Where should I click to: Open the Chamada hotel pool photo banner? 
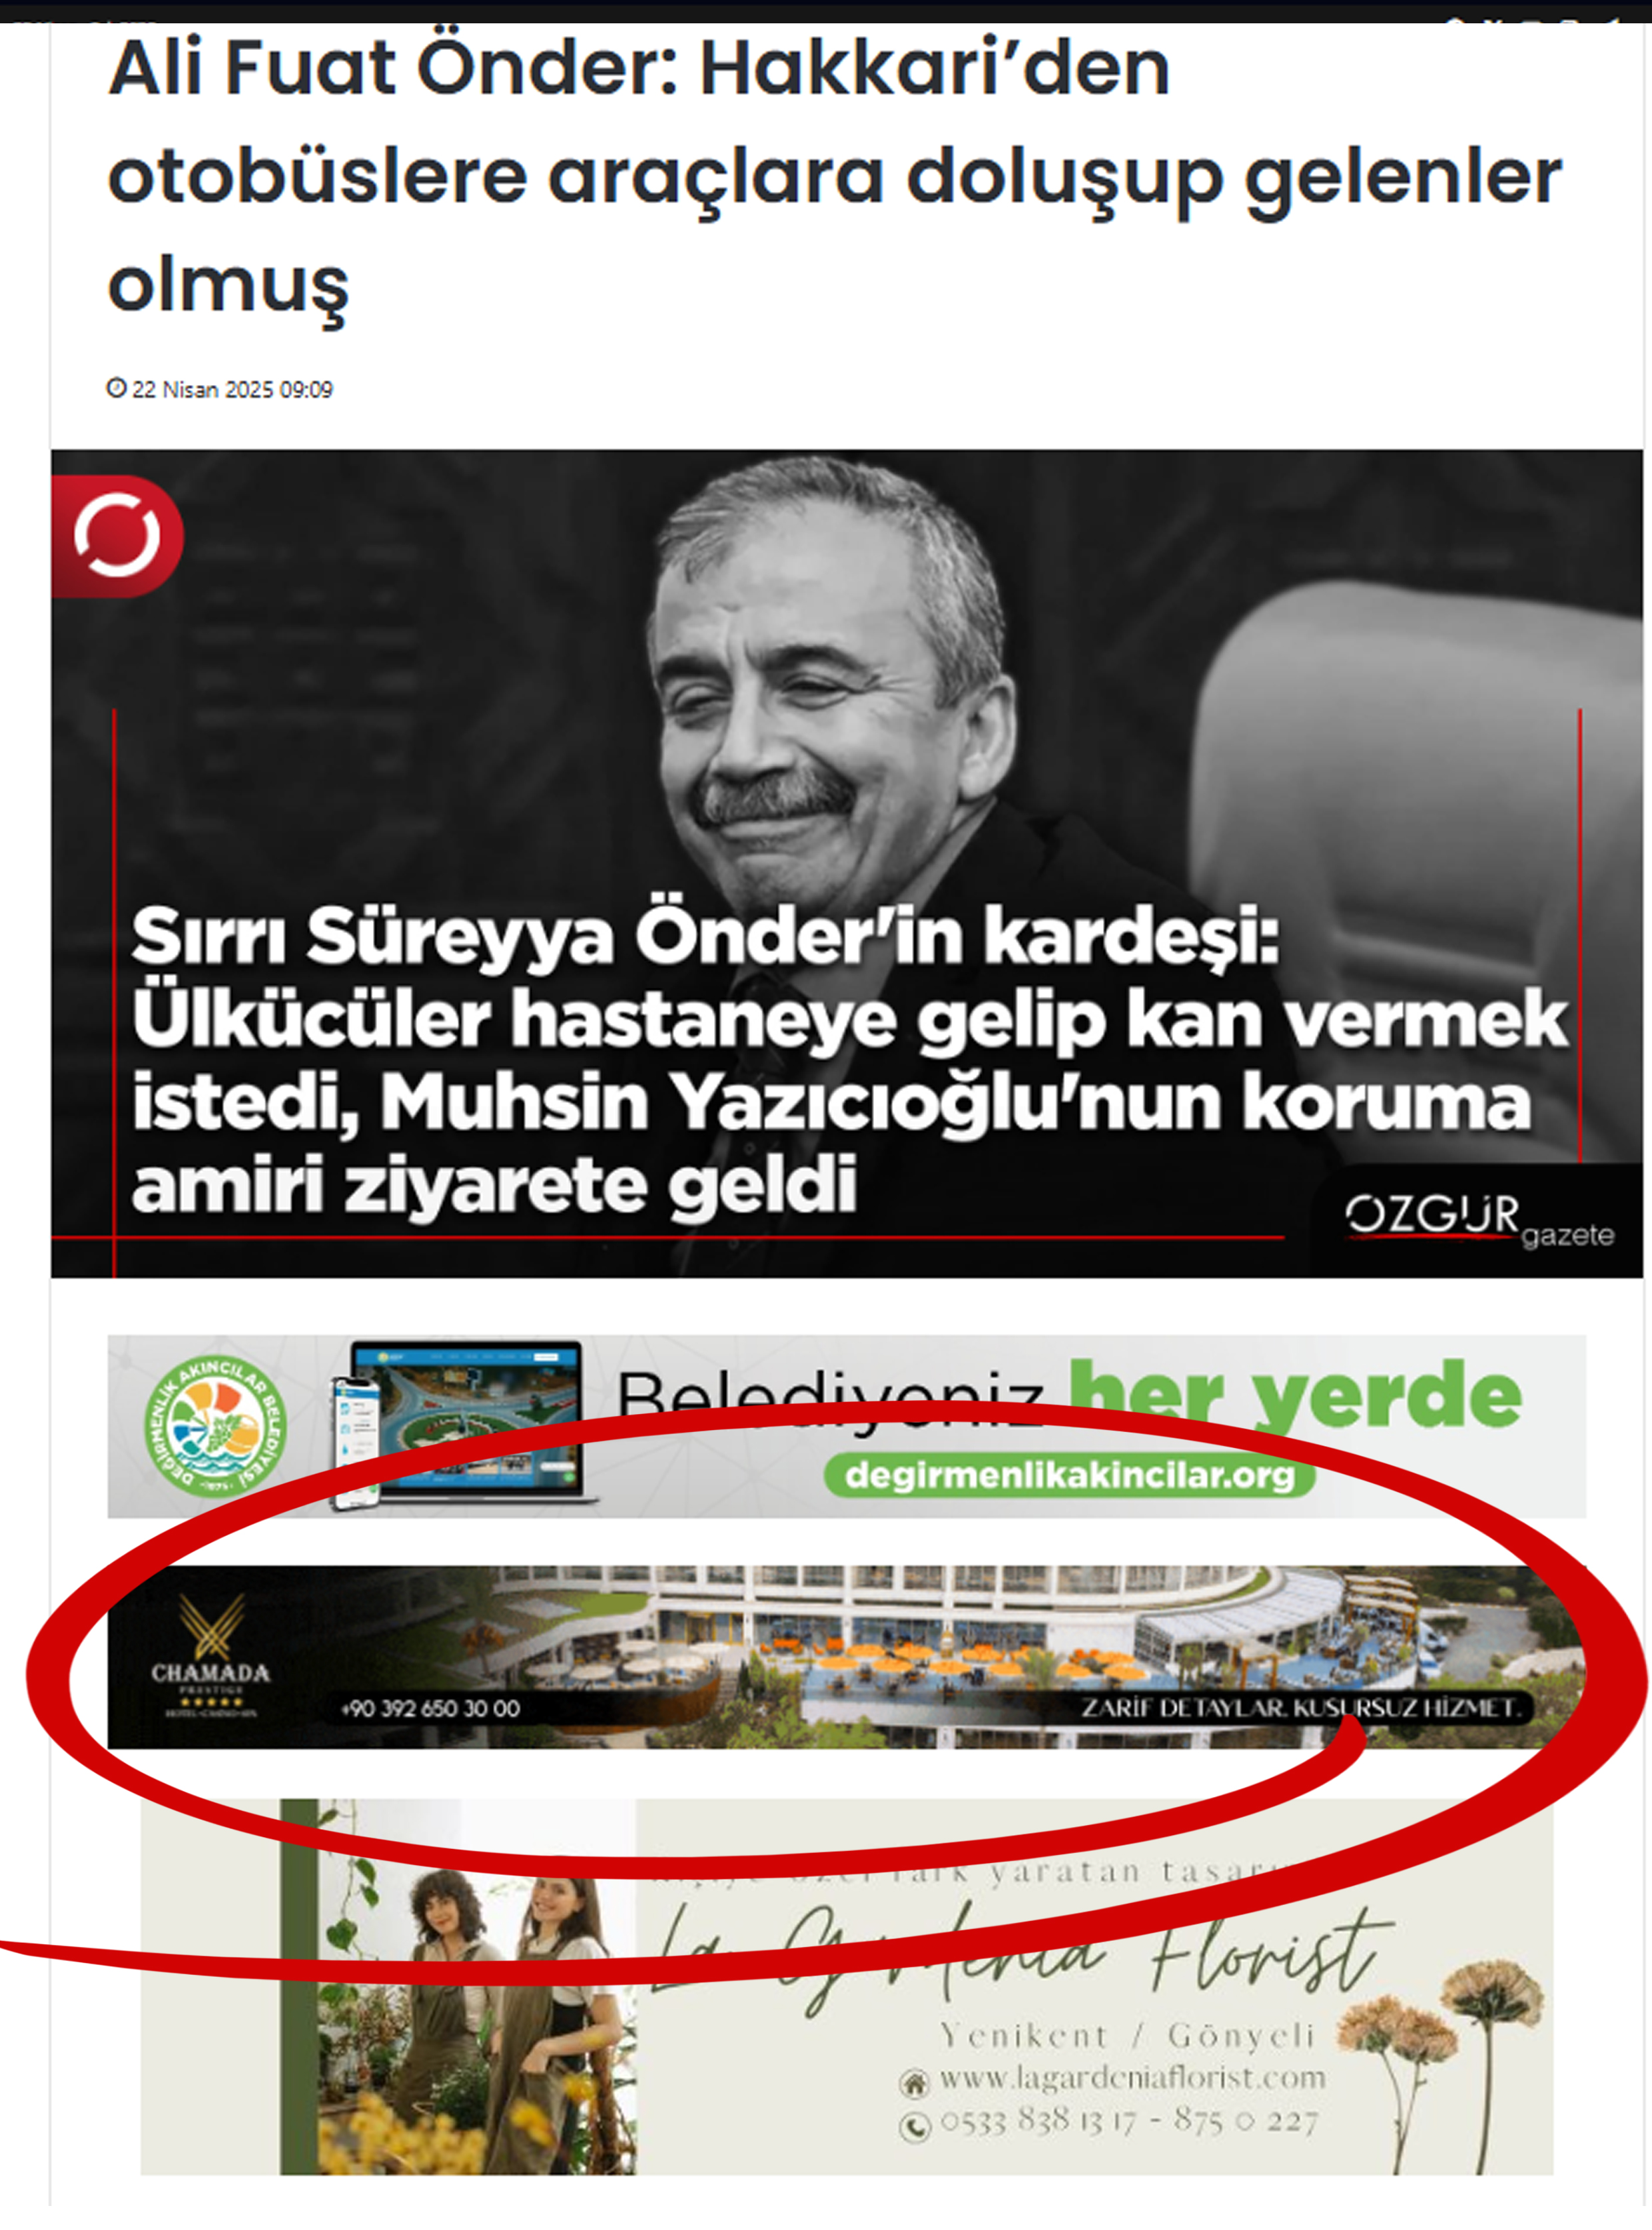(x=847, y=1657)
